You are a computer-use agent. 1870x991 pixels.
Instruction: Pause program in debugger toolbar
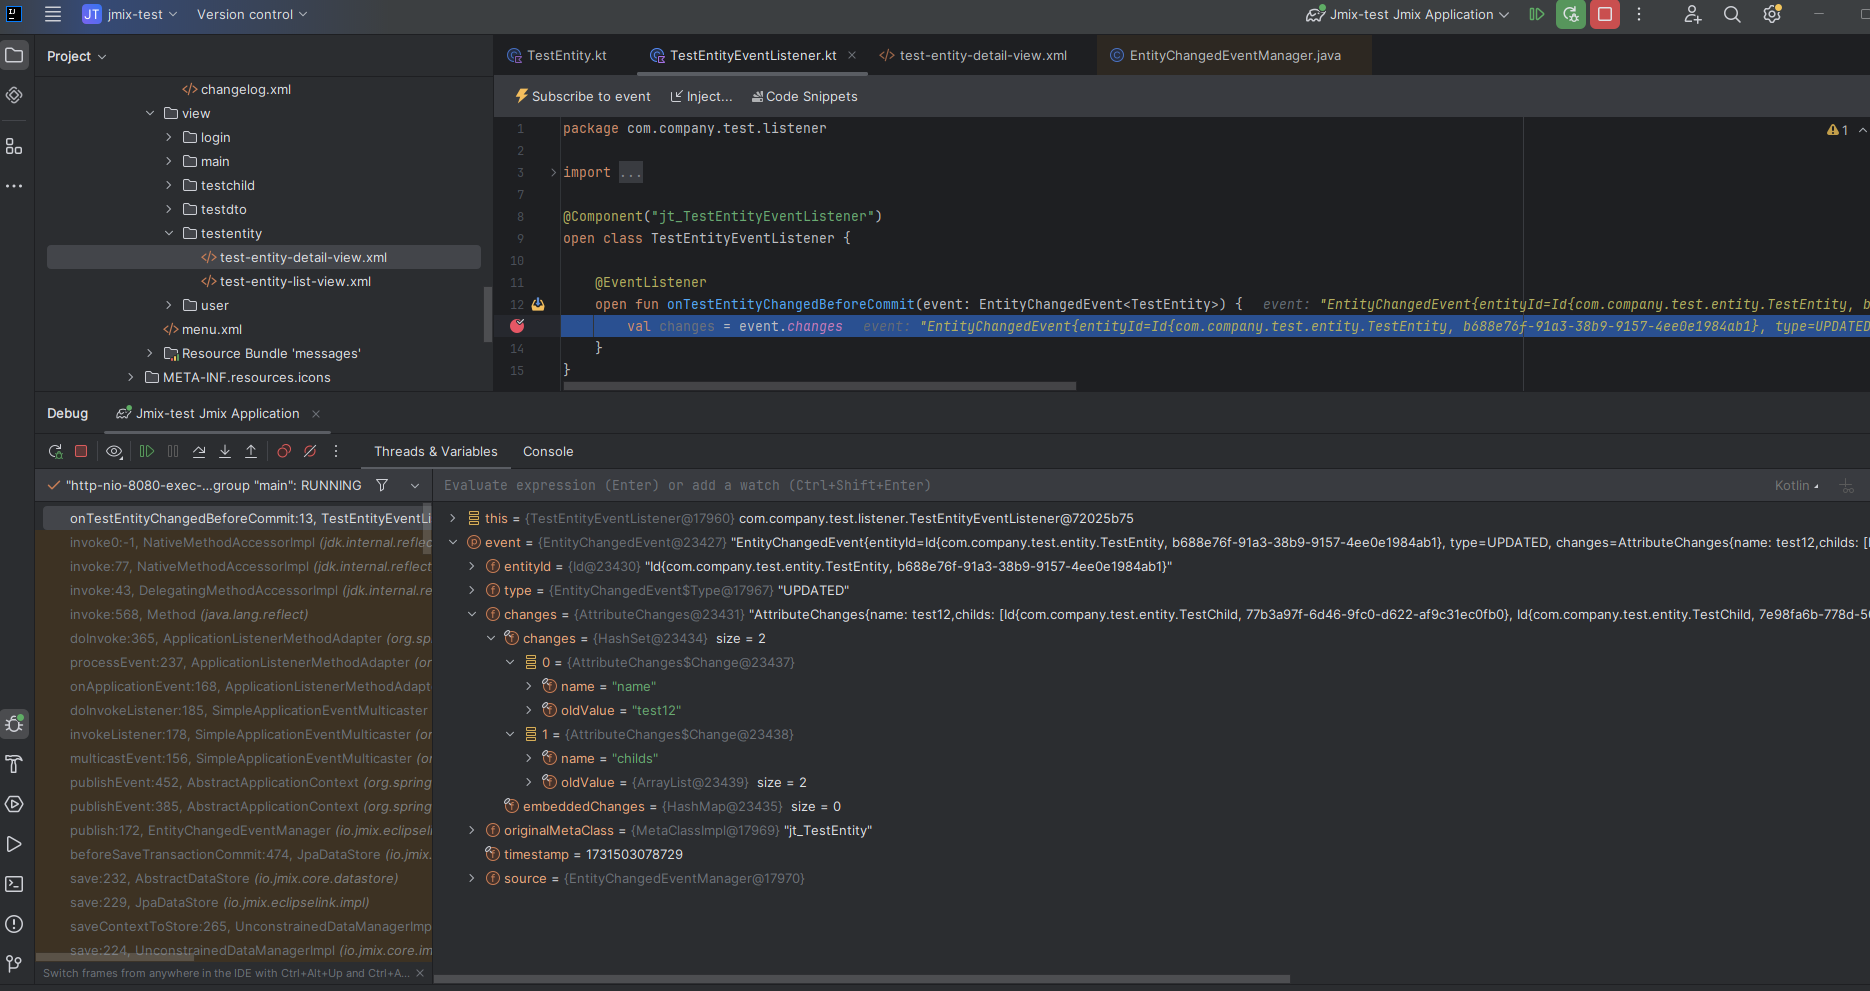coord(173,452)
